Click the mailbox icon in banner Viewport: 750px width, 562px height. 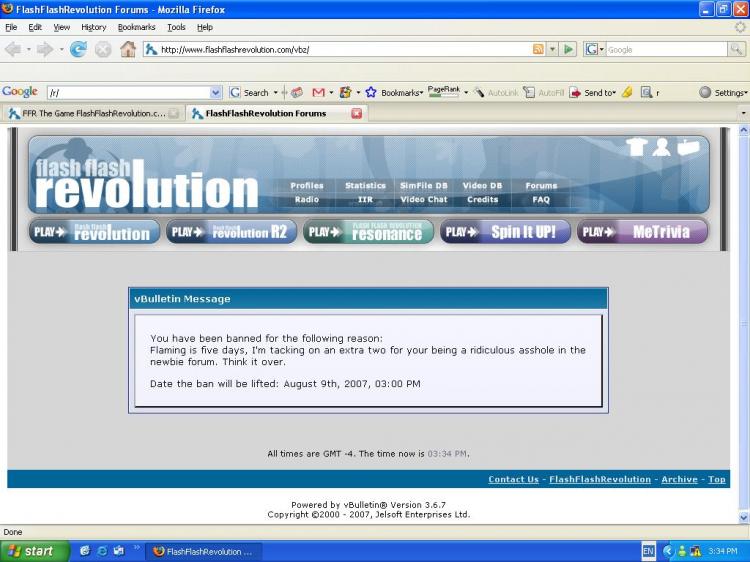click(688, 147)
